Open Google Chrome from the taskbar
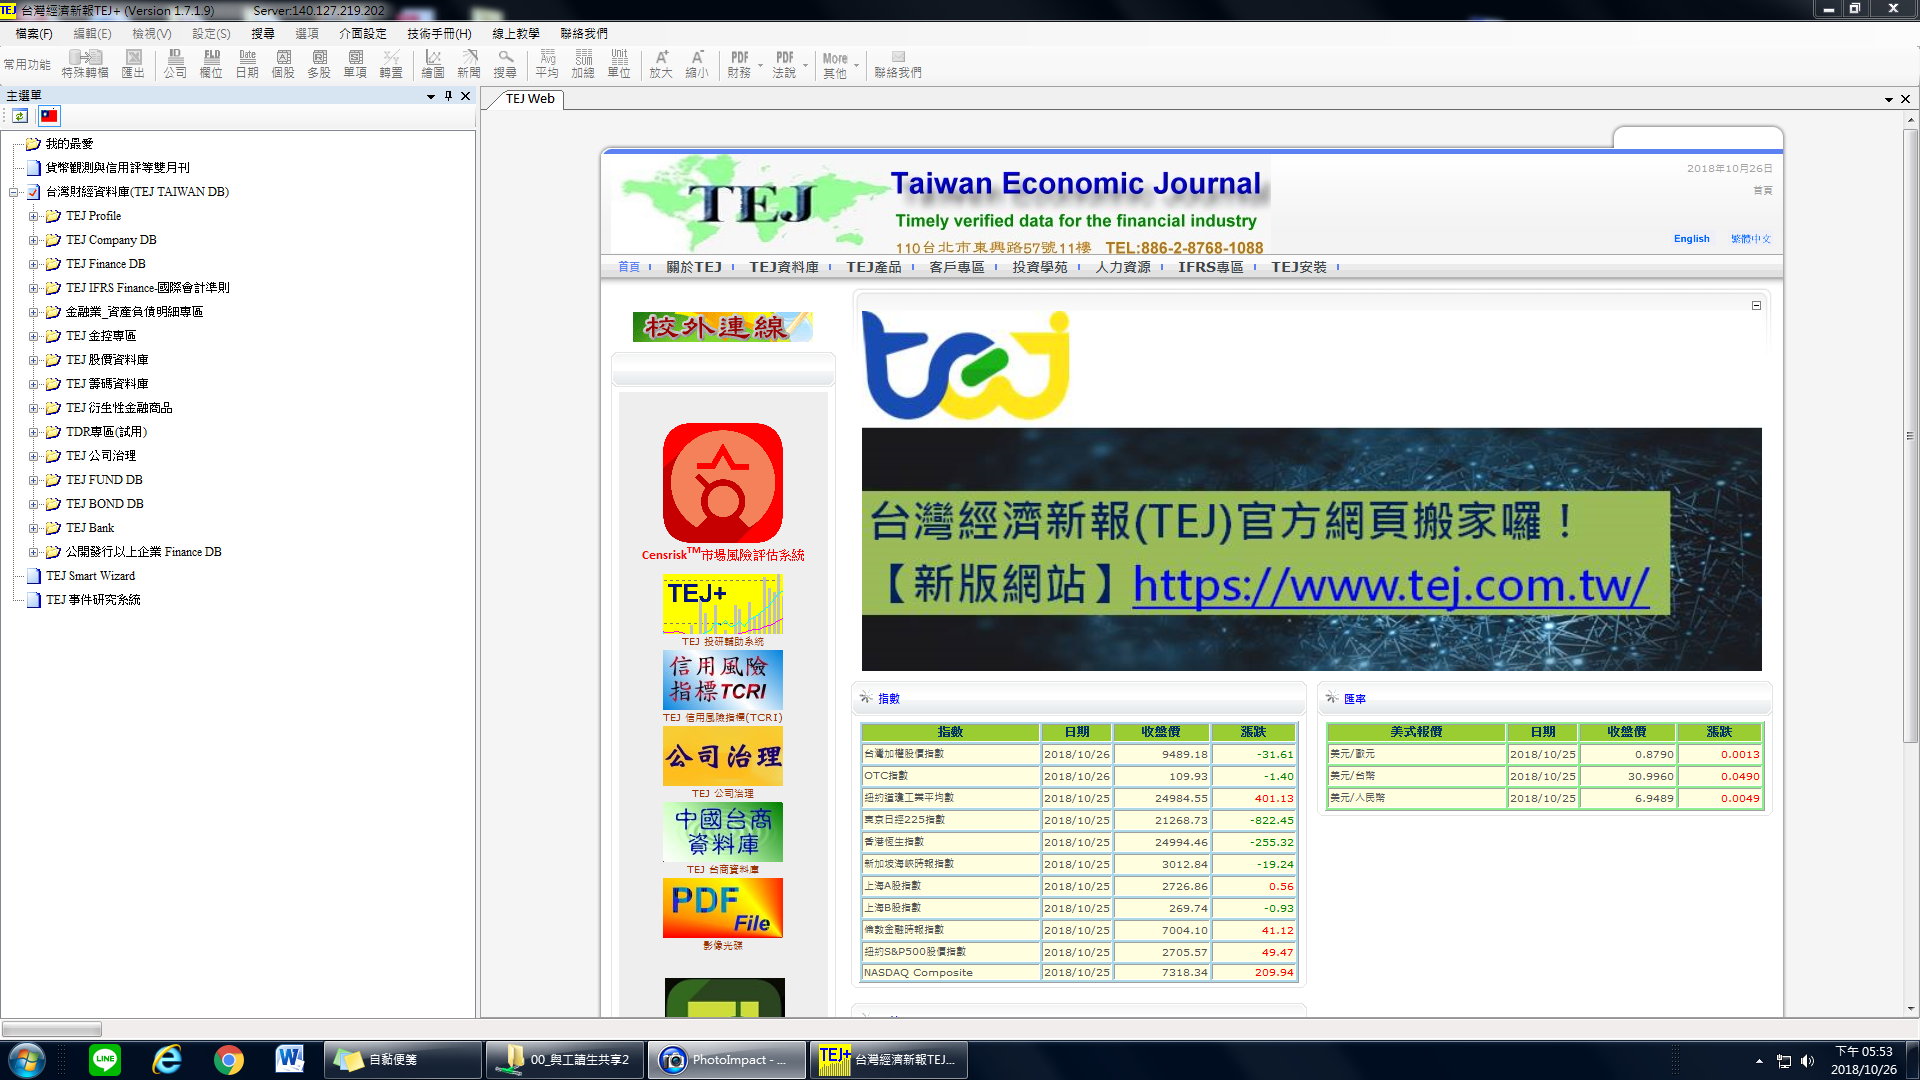1920x1080 pixels. pyautogui.click(x=229, y=1059)
